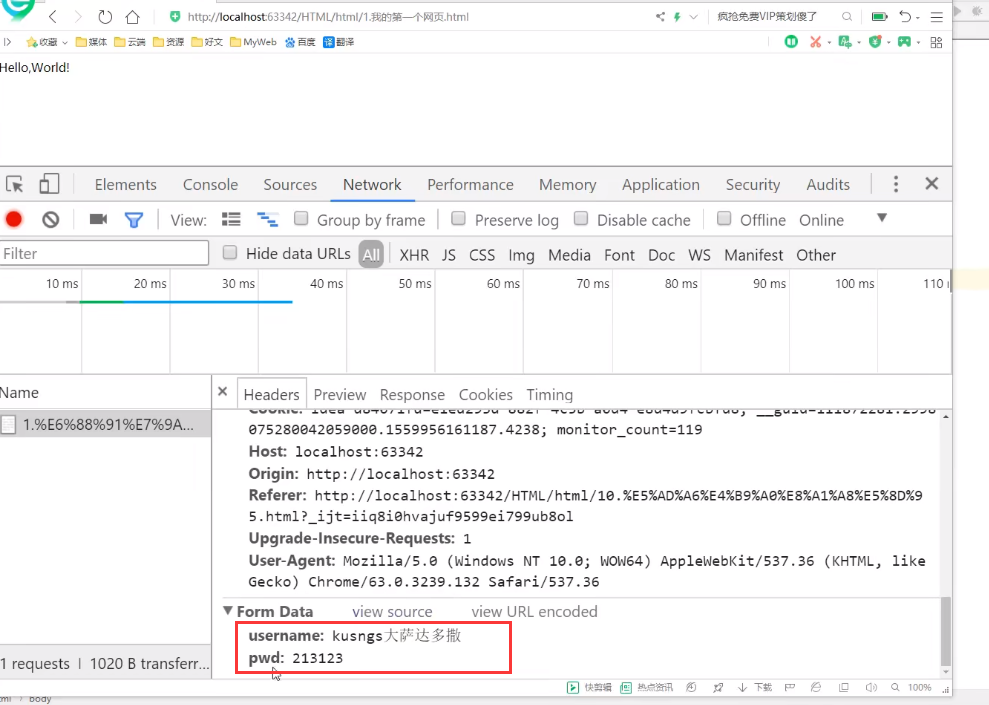The width and height of the screenshot is (989, 705).
Task: Click the green shield extension icon
Action: click(x=875, y=42)
